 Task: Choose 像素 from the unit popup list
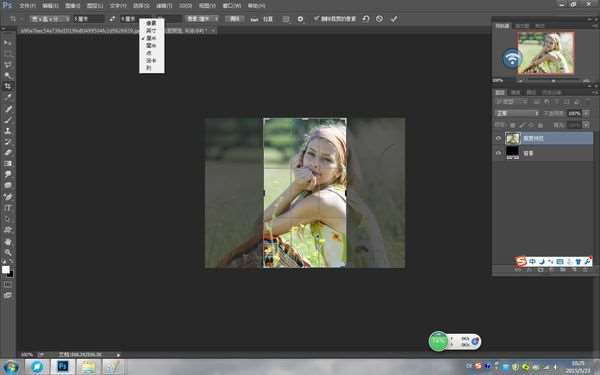pos(152,23)
